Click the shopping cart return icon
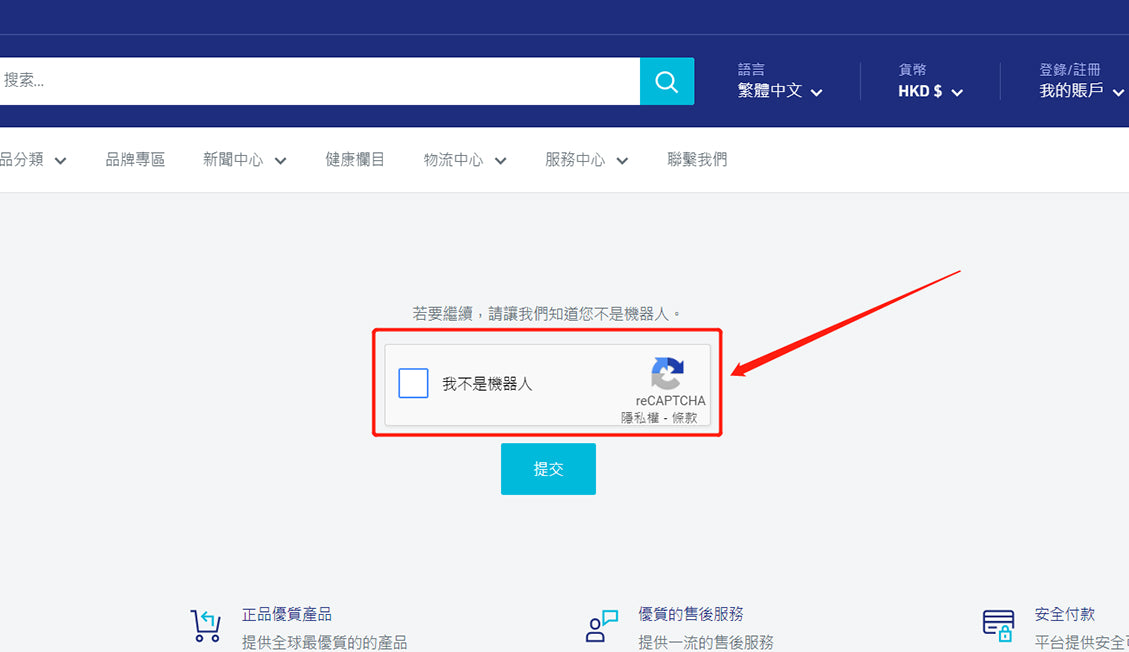The width and height of the screenshot is (1129, 652). 206,625
